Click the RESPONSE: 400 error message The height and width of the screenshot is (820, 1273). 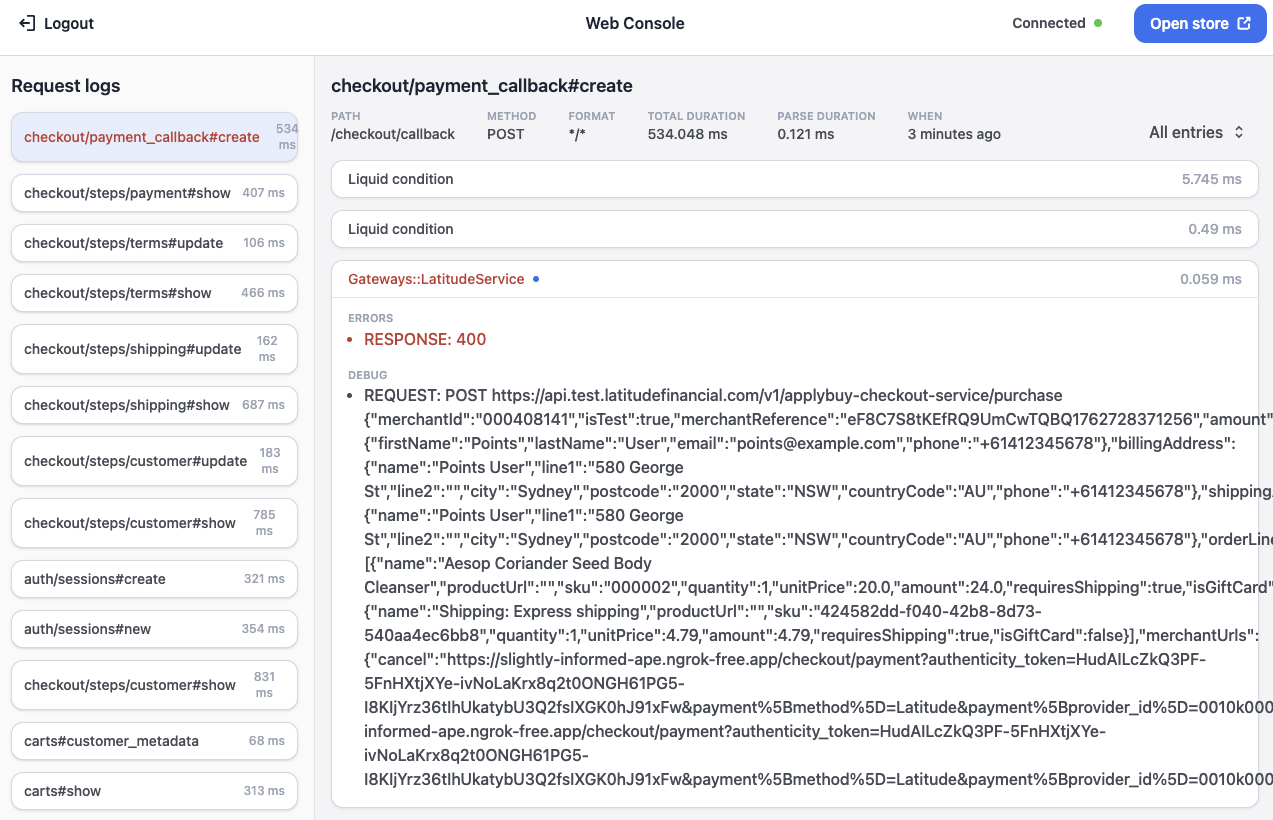point(424,339)
